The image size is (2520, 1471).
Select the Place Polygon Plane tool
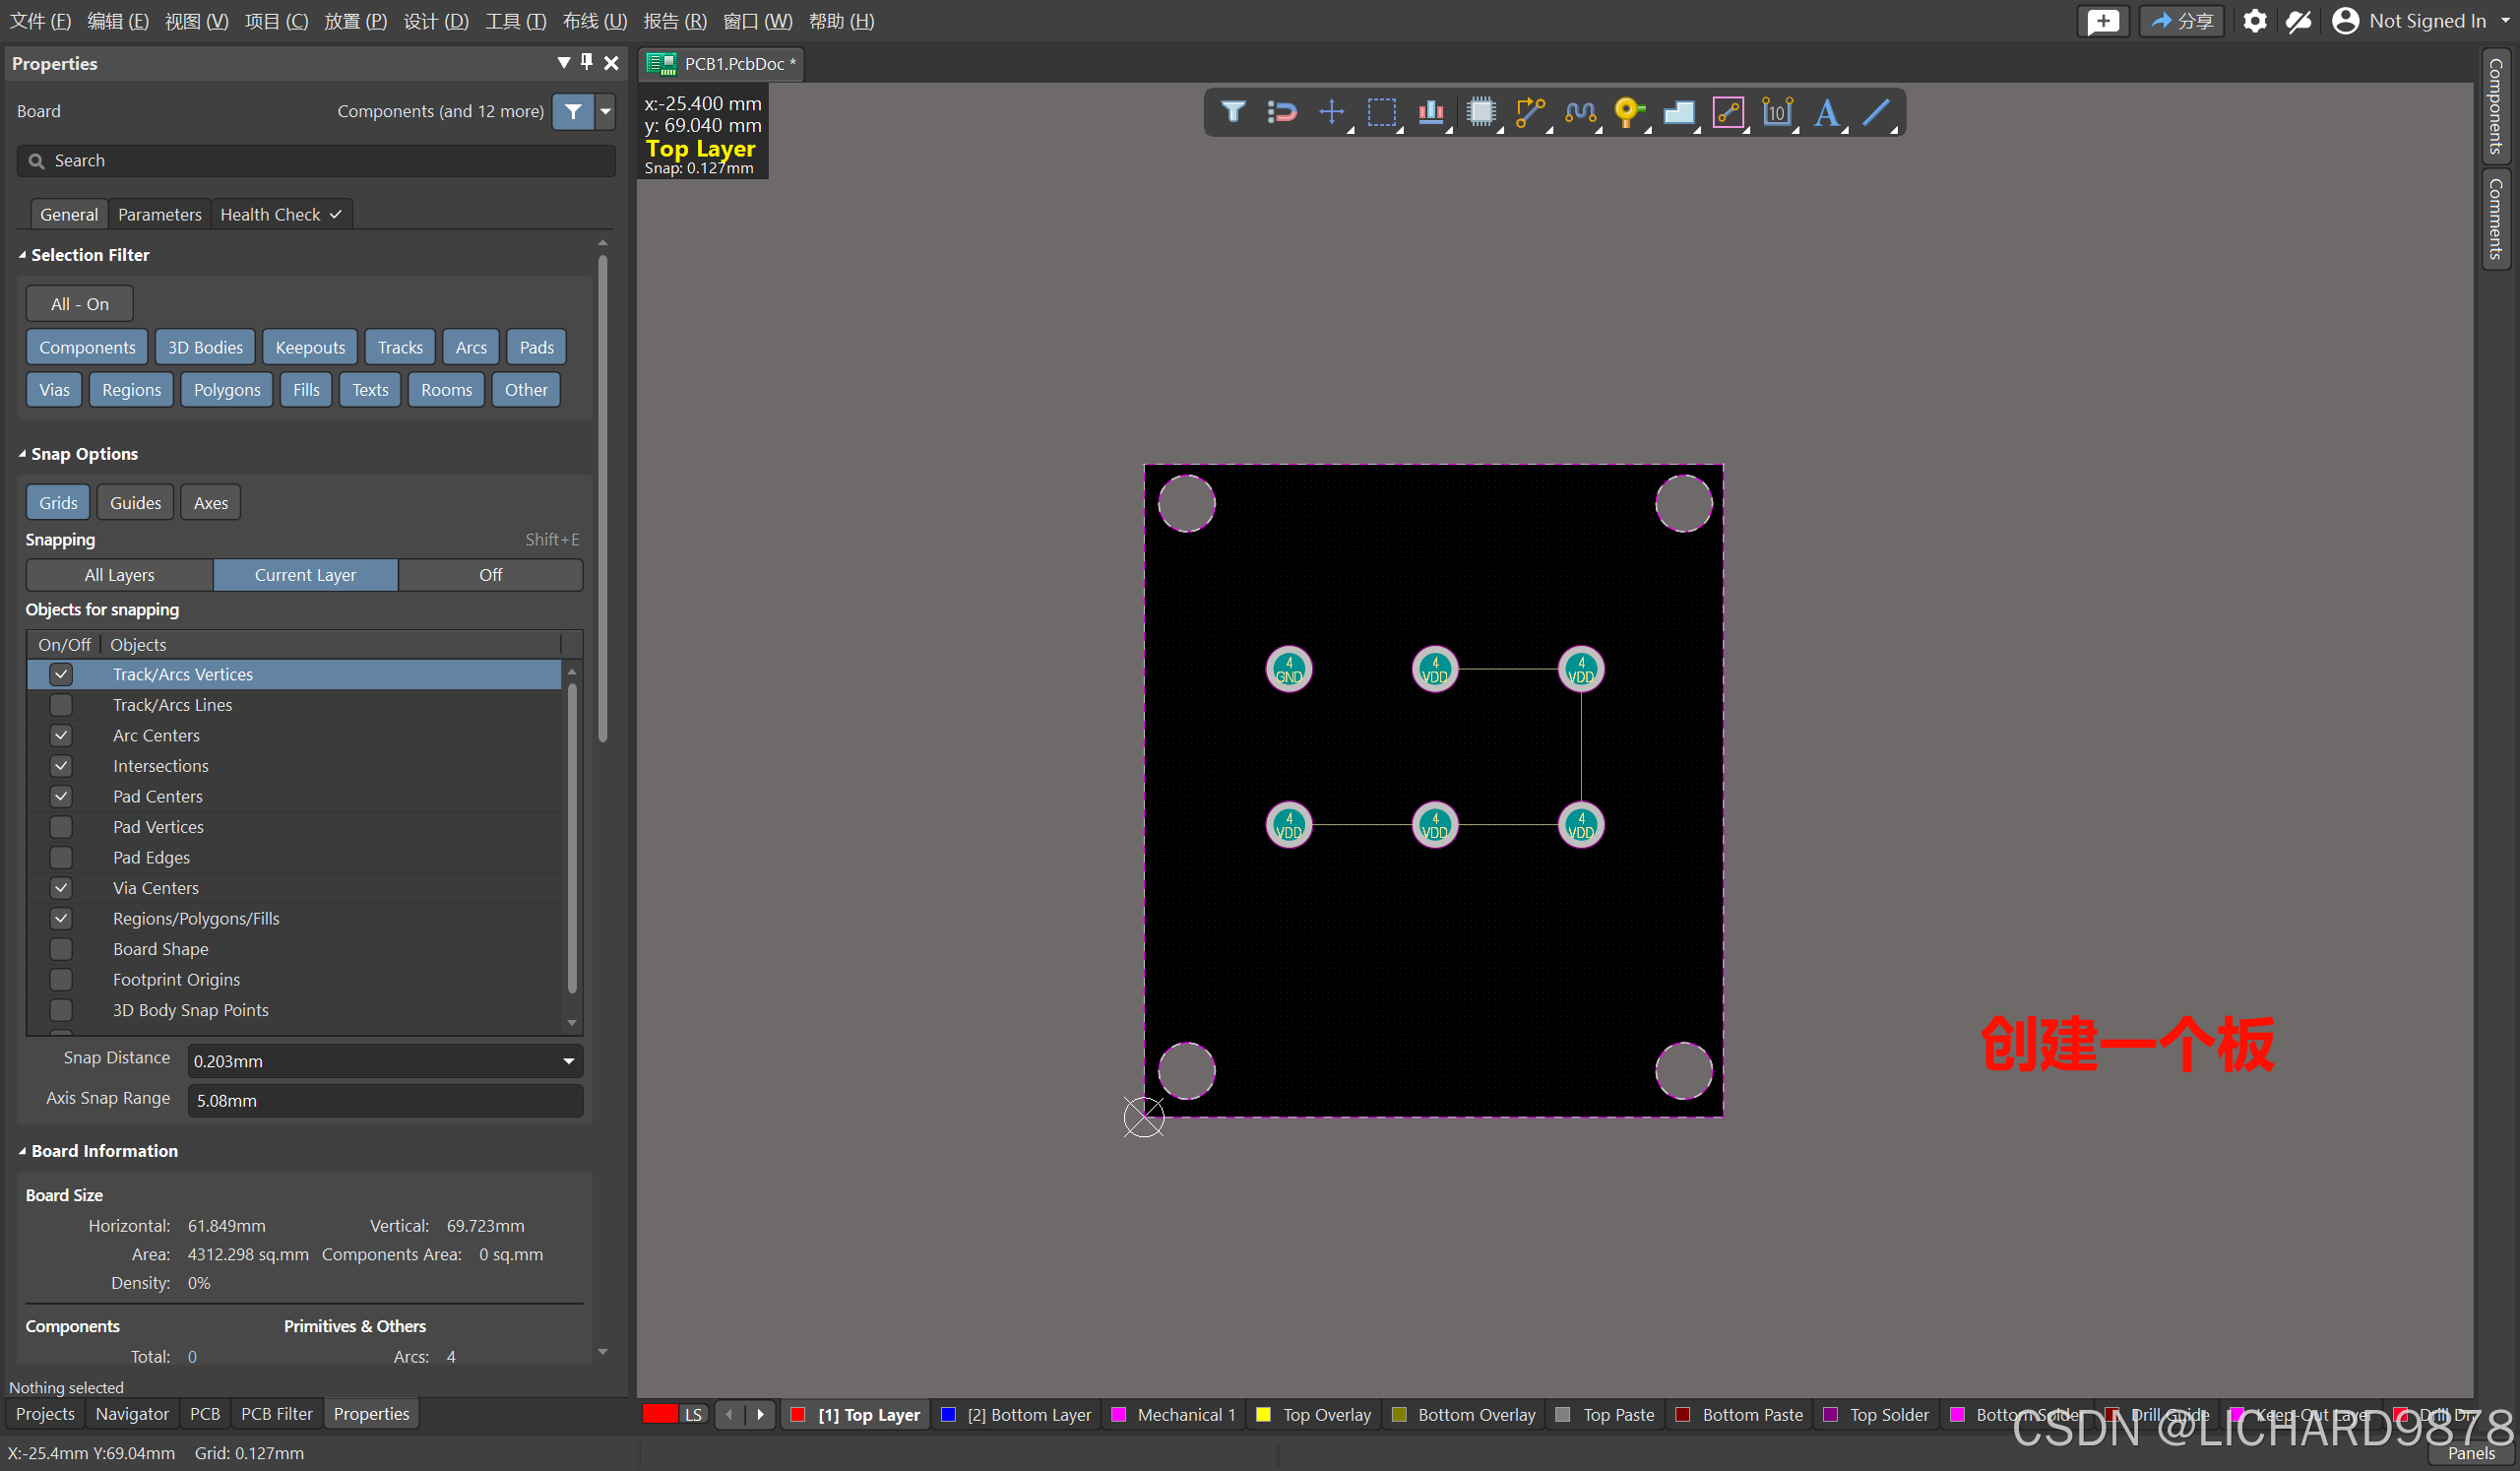[x=1678, y=111]
